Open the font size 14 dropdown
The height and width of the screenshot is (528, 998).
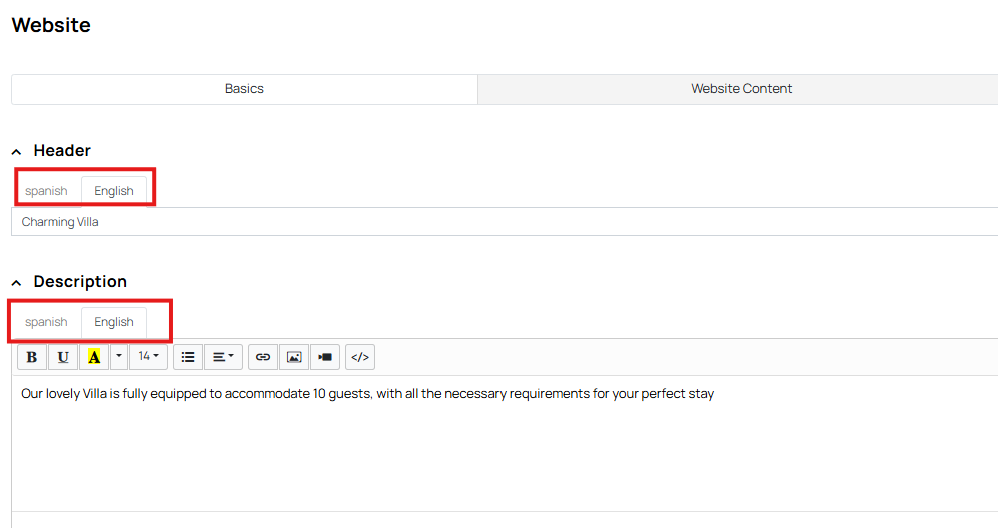click(148, 357)
